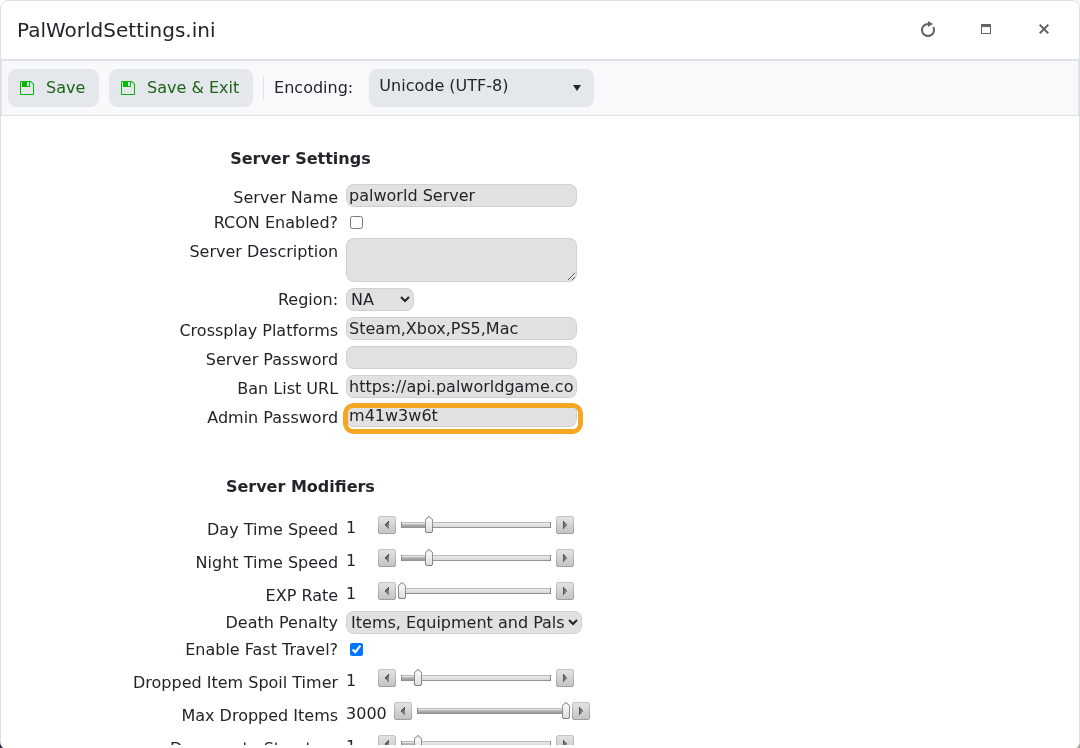This screenshot has height=748, width=1080.
Task: Enable the RCON Enabled checkbox
Action: (356, 222)
